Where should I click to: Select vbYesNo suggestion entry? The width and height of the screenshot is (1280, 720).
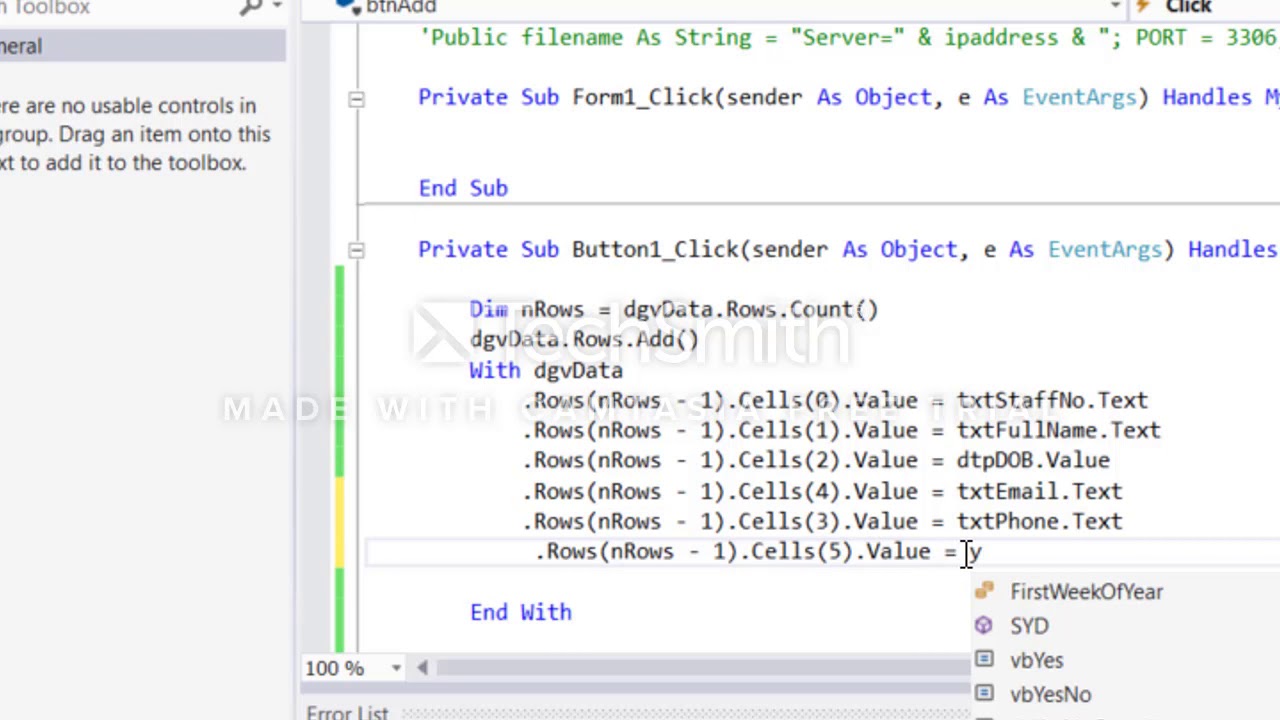pyautogui.click(x=1050, y=694)
